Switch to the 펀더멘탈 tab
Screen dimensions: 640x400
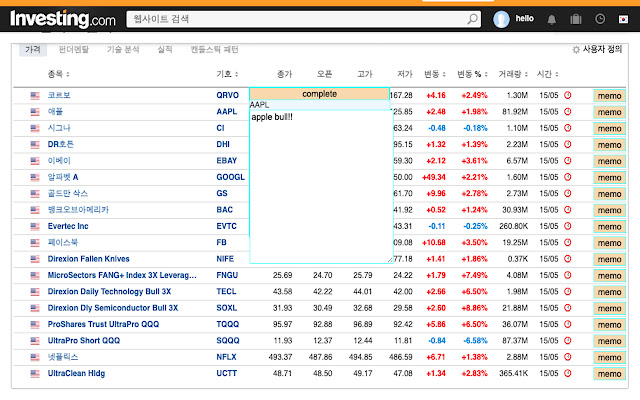pos(74,49)
